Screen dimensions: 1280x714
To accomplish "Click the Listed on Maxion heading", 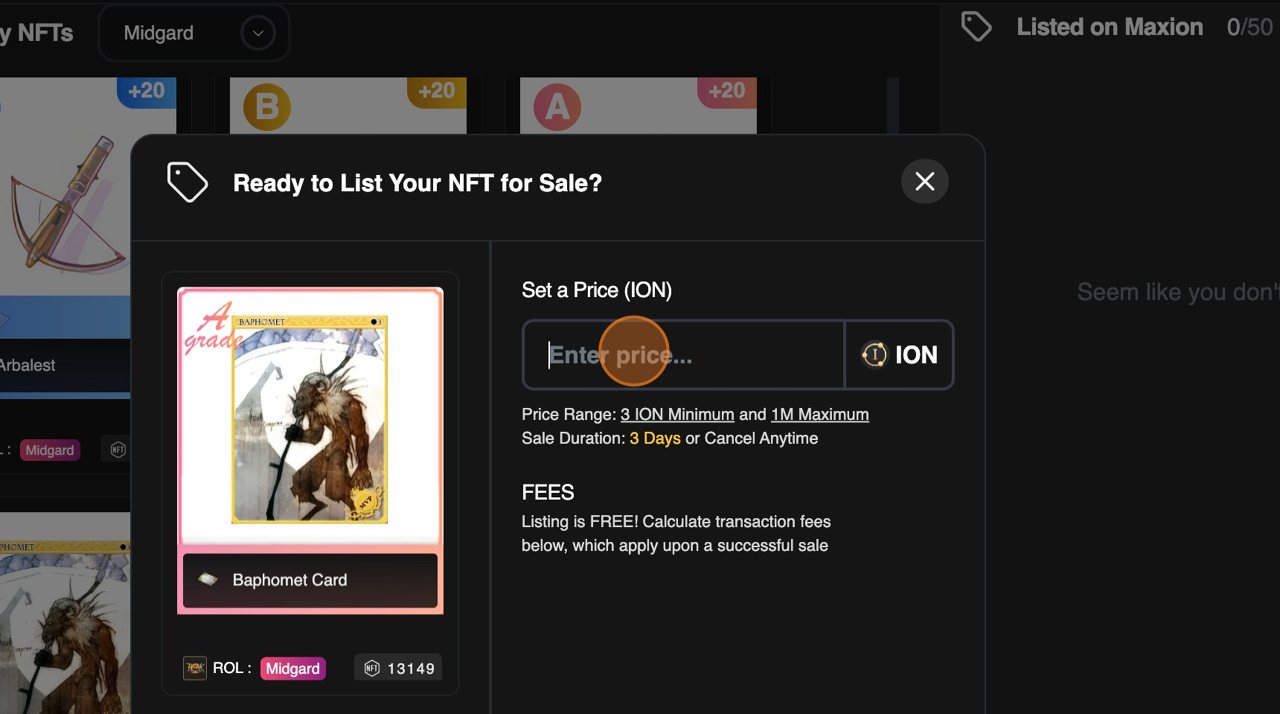I will (x=1109, y=27).
